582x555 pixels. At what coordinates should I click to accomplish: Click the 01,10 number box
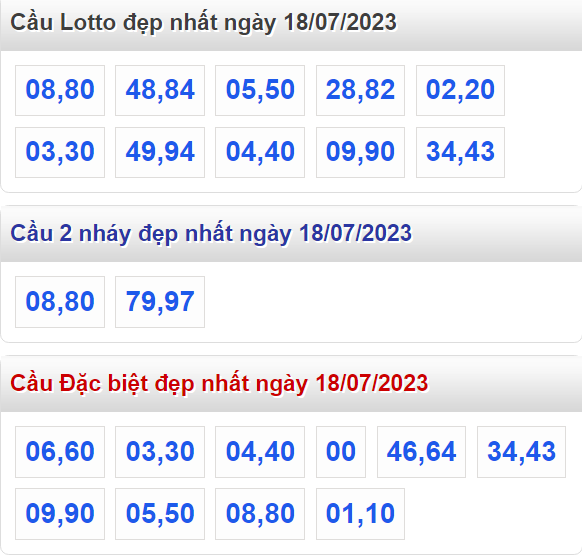coord(360,514)
